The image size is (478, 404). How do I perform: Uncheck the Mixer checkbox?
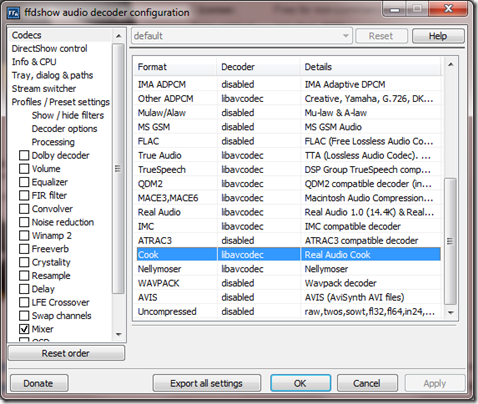pyautogui.click(x=24, y=329)
